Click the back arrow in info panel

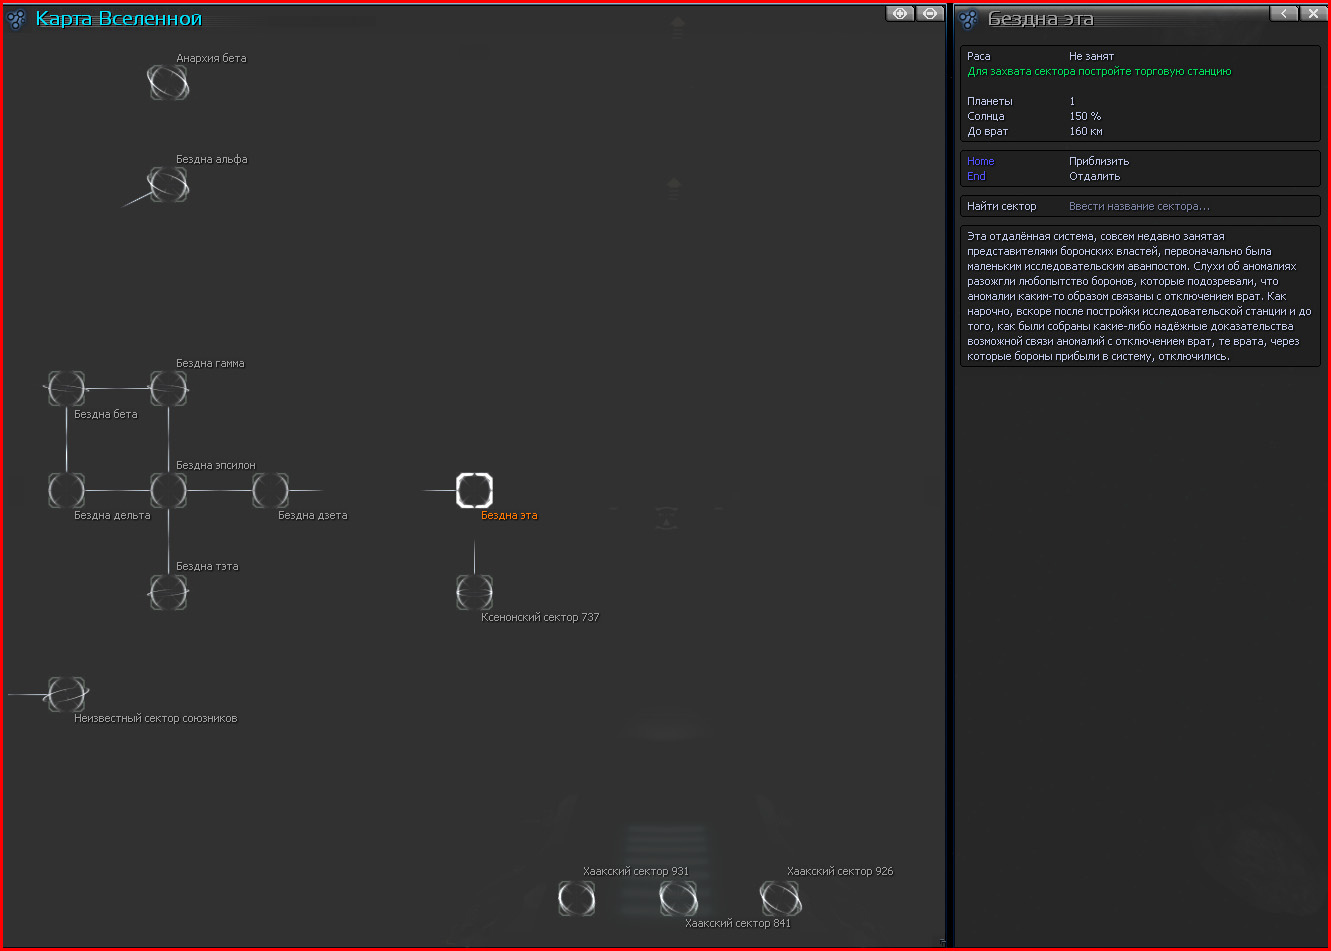pos(1284,13)
